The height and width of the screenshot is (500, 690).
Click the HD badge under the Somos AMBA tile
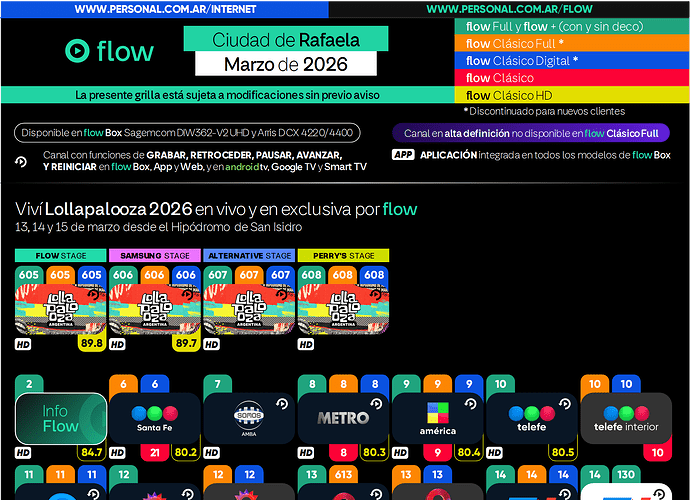[211, 452]
